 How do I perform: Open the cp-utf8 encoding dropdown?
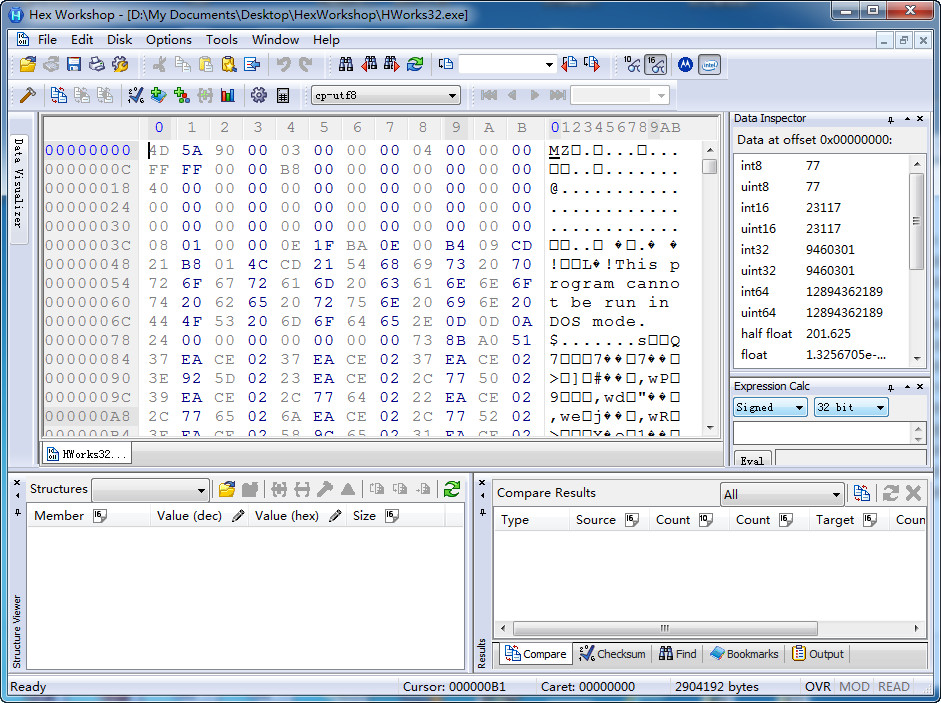tap(453, 96)
